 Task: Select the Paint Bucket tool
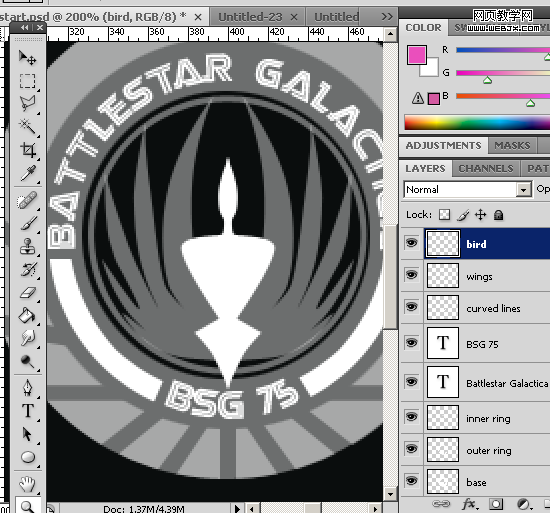(27, 315)
